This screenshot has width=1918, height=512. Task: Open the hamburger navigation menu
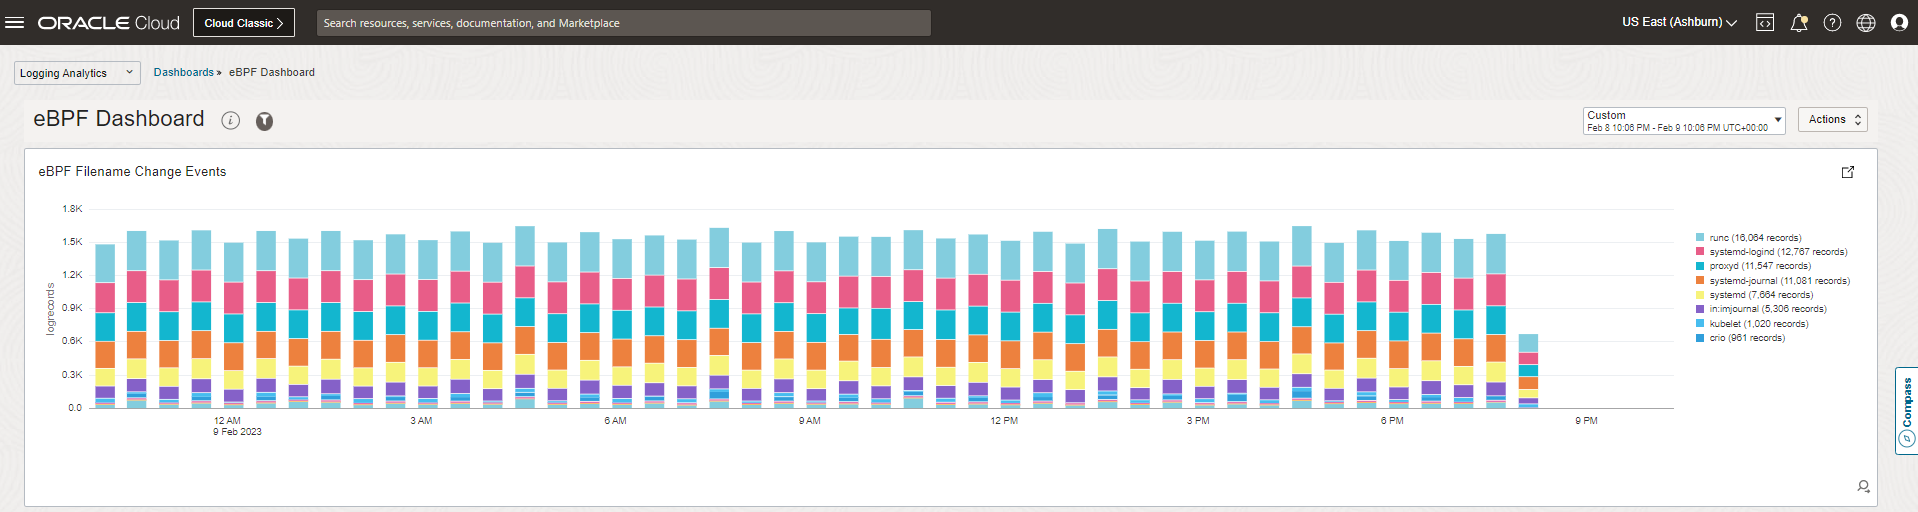coord(15,22)
